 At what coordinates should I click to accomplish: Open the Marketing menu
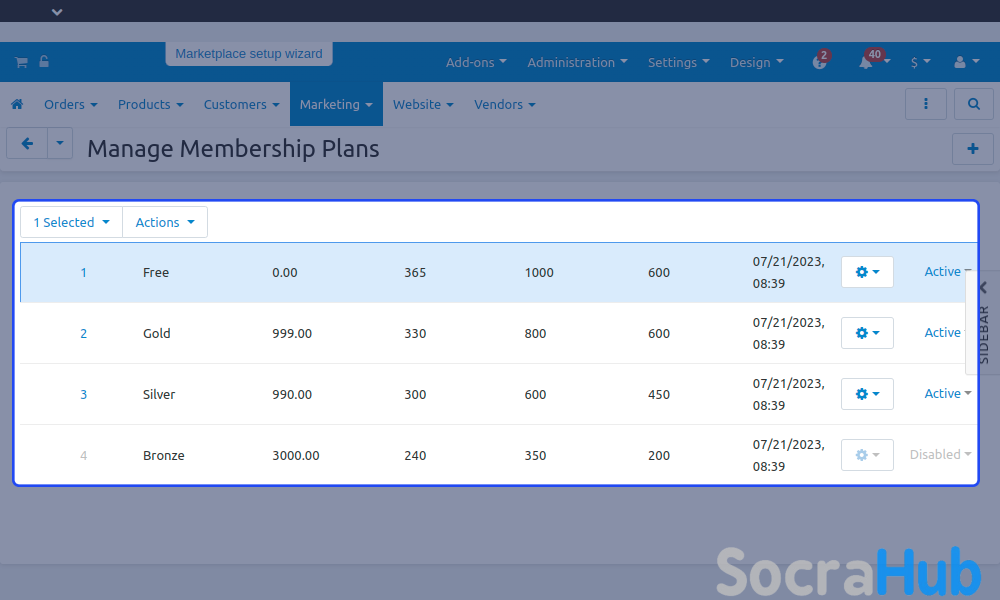[336, 104]
